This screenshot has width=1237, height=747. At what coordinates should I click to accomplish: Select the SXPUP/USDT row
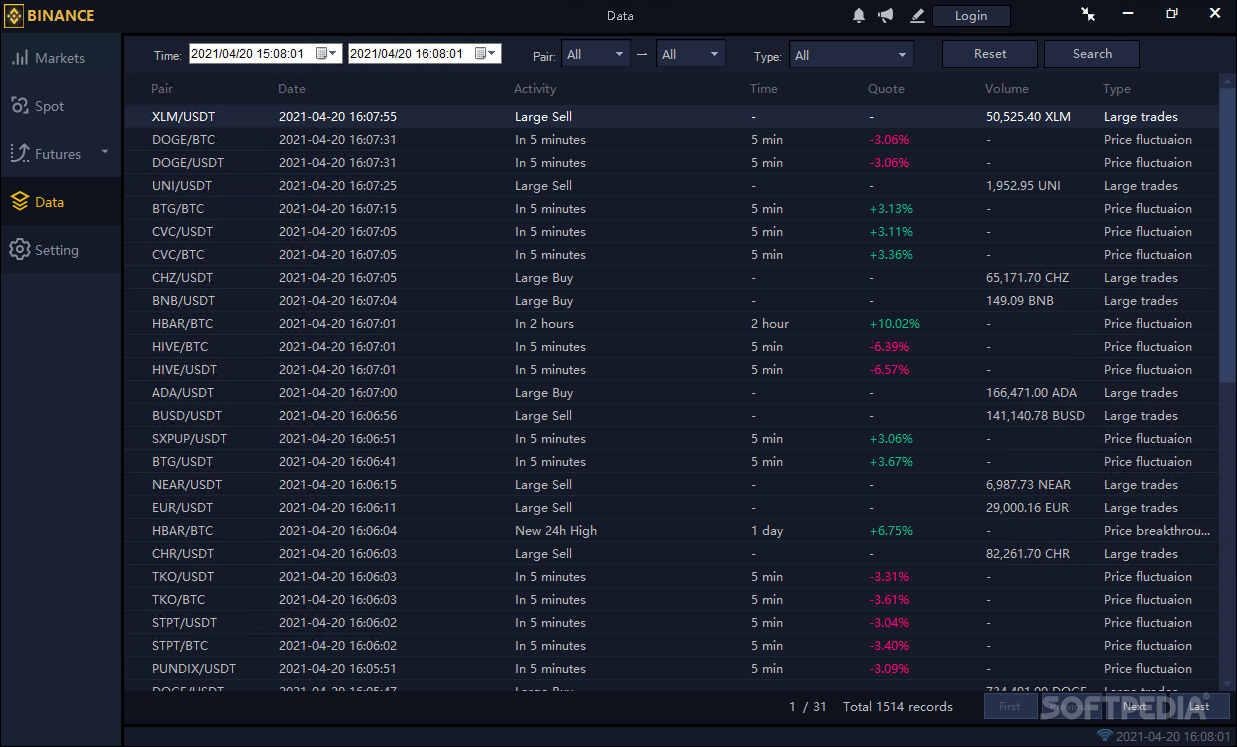(x=671, y=439)
